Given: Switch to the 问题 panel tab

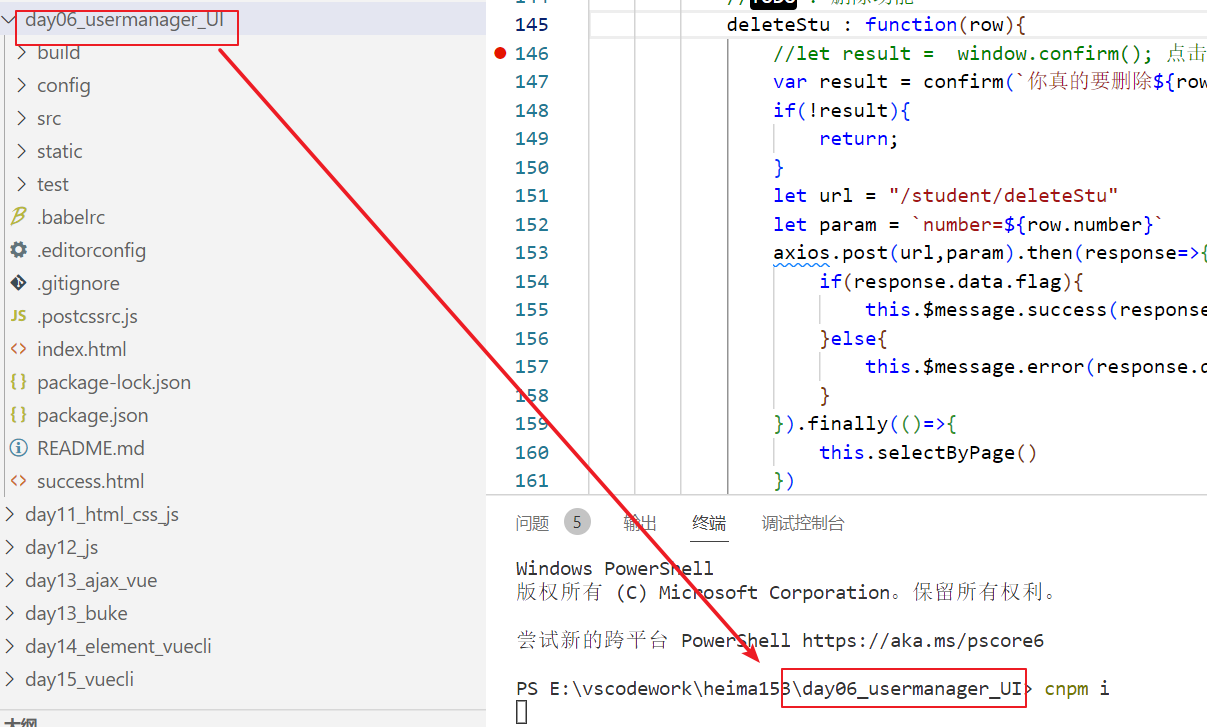Looking at the screenshot, I should [x=532, y=523].
